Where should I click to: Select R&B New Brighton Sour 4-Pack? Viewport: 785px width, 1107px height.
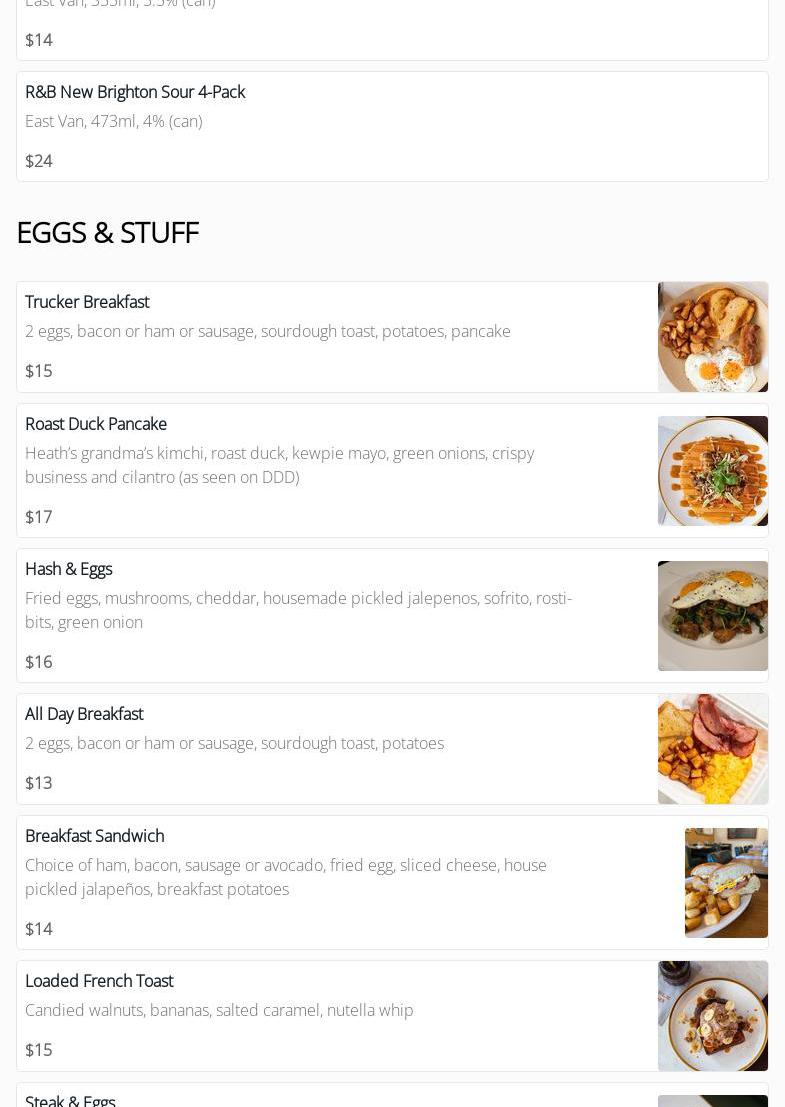pos(135,92)
